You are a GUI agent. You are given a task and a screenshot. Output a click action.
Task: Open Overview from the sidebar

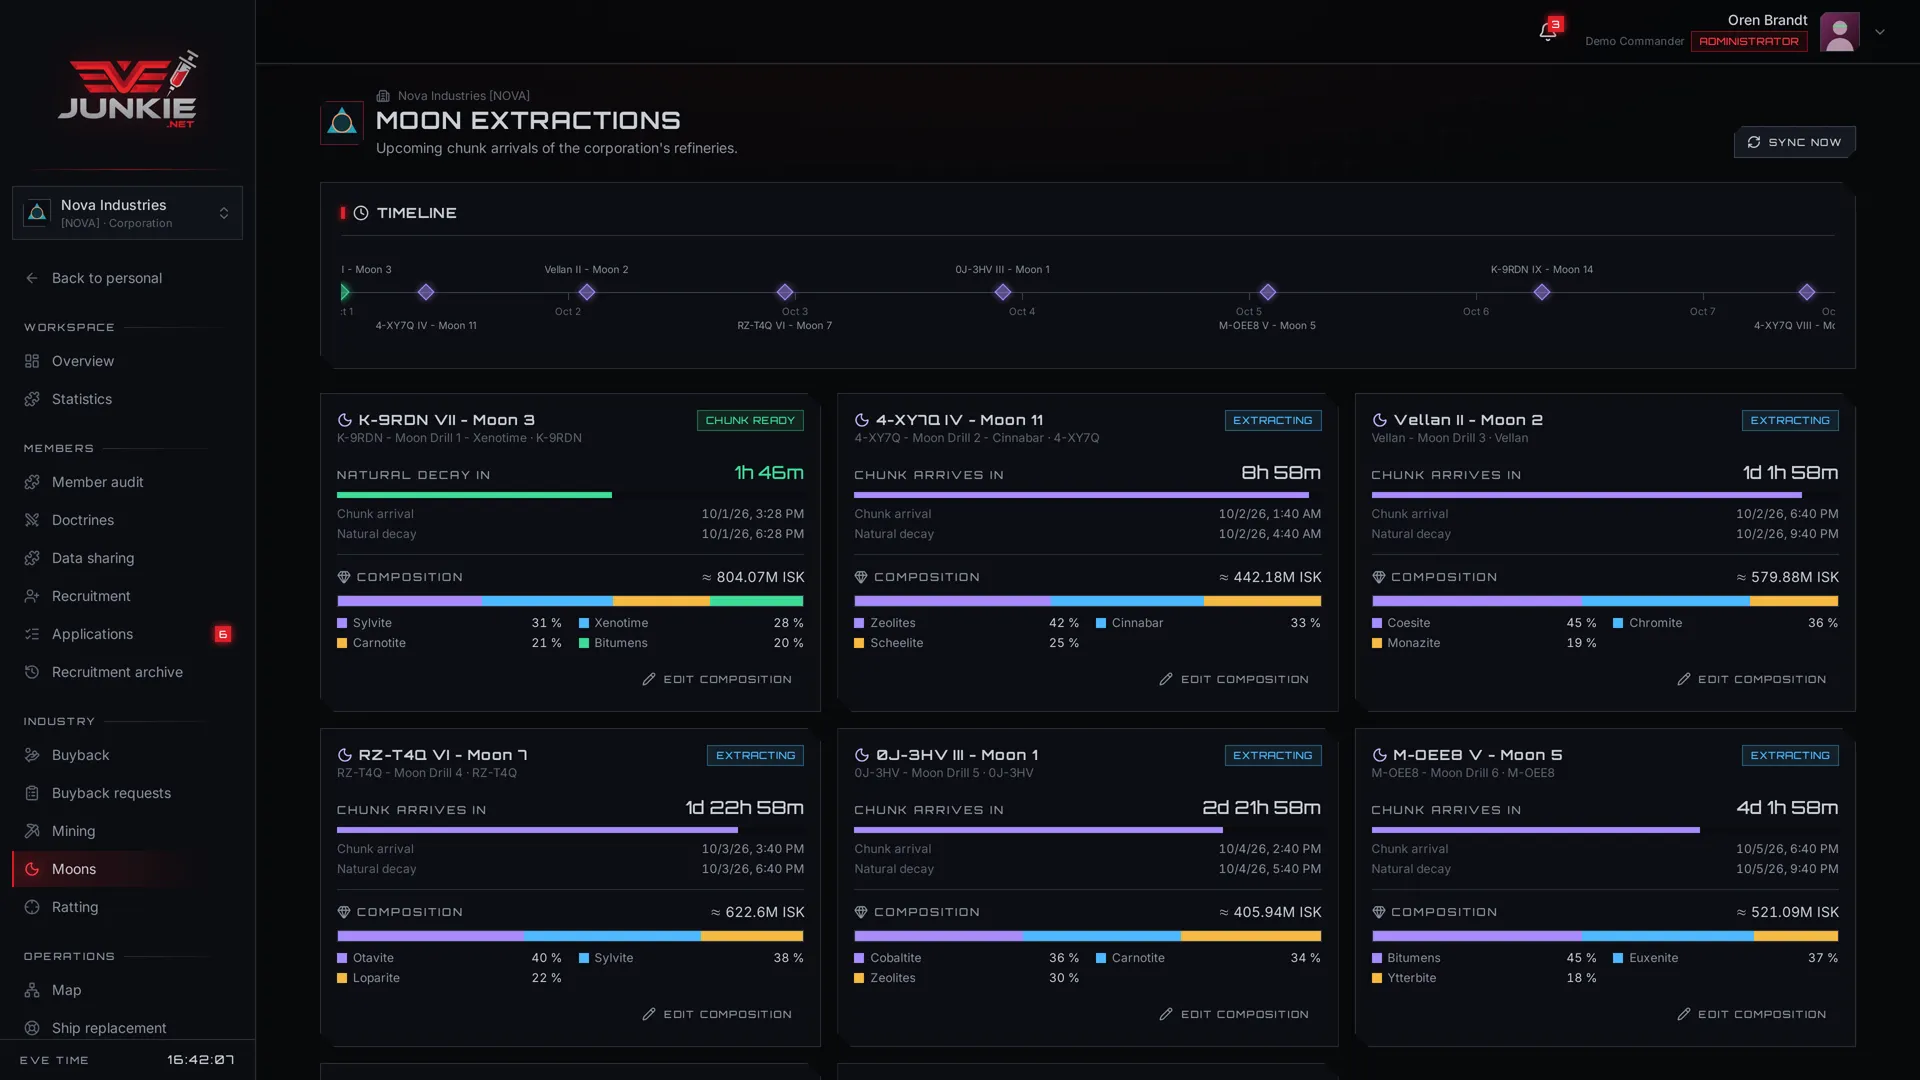coord(127,361)
